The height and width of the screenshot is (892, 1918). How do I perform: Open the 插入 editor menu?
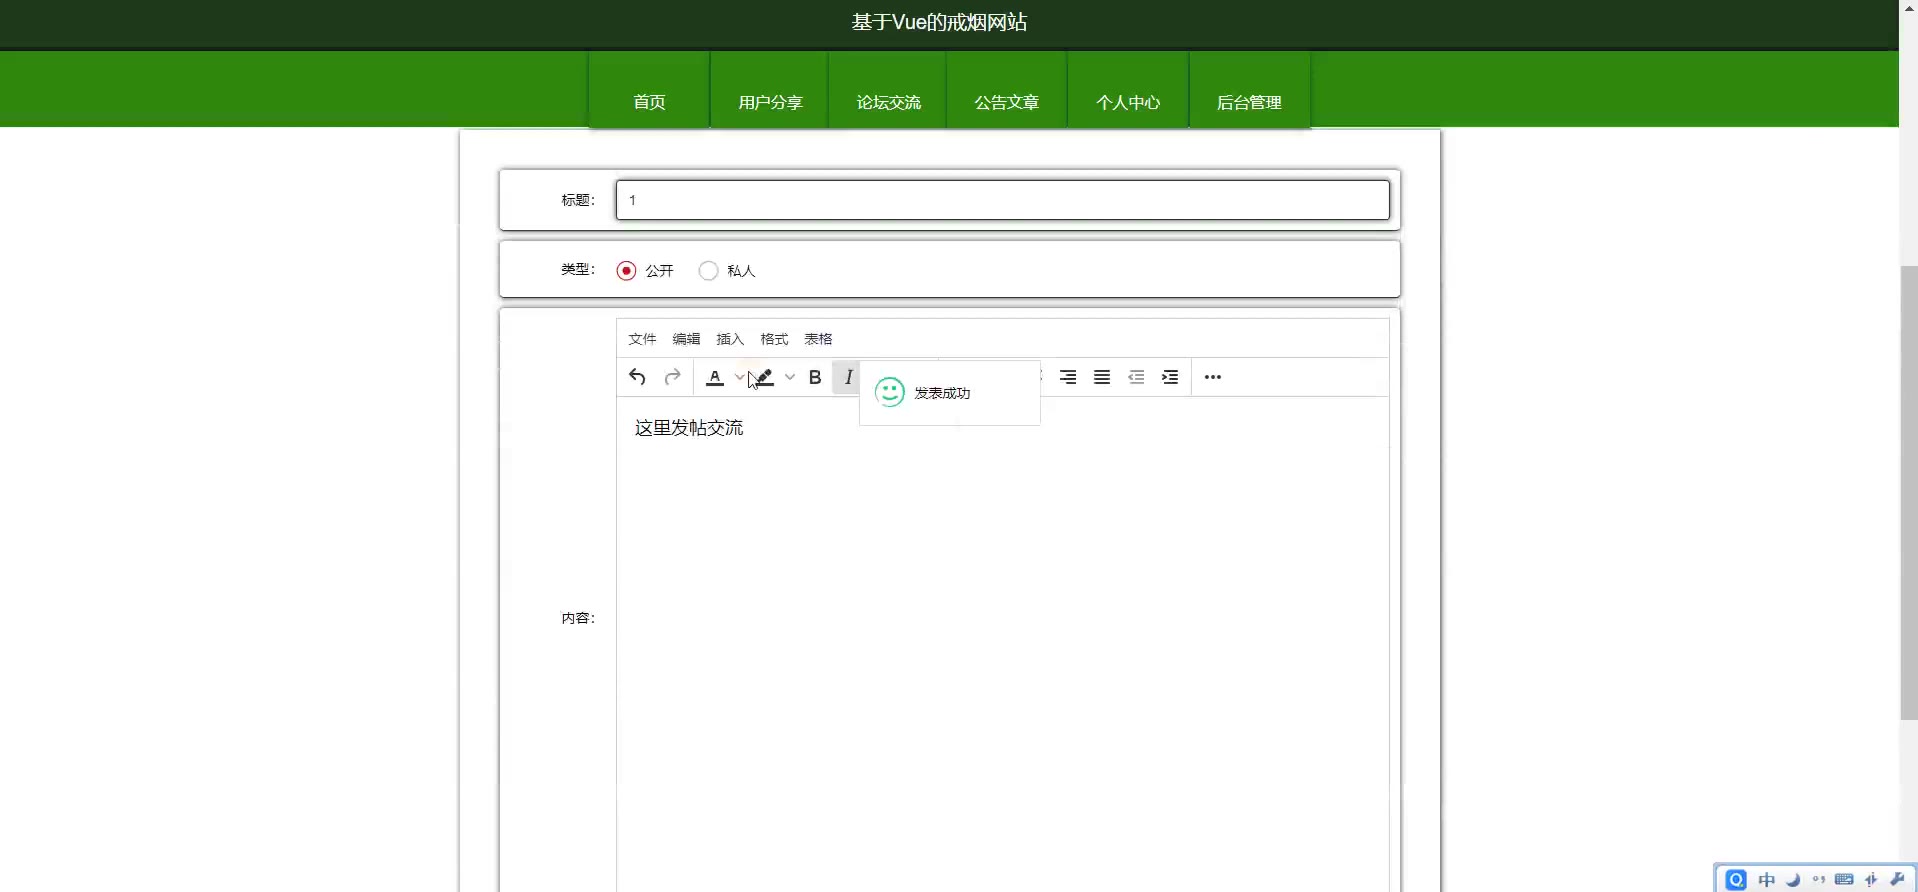(x=730, y=339)
